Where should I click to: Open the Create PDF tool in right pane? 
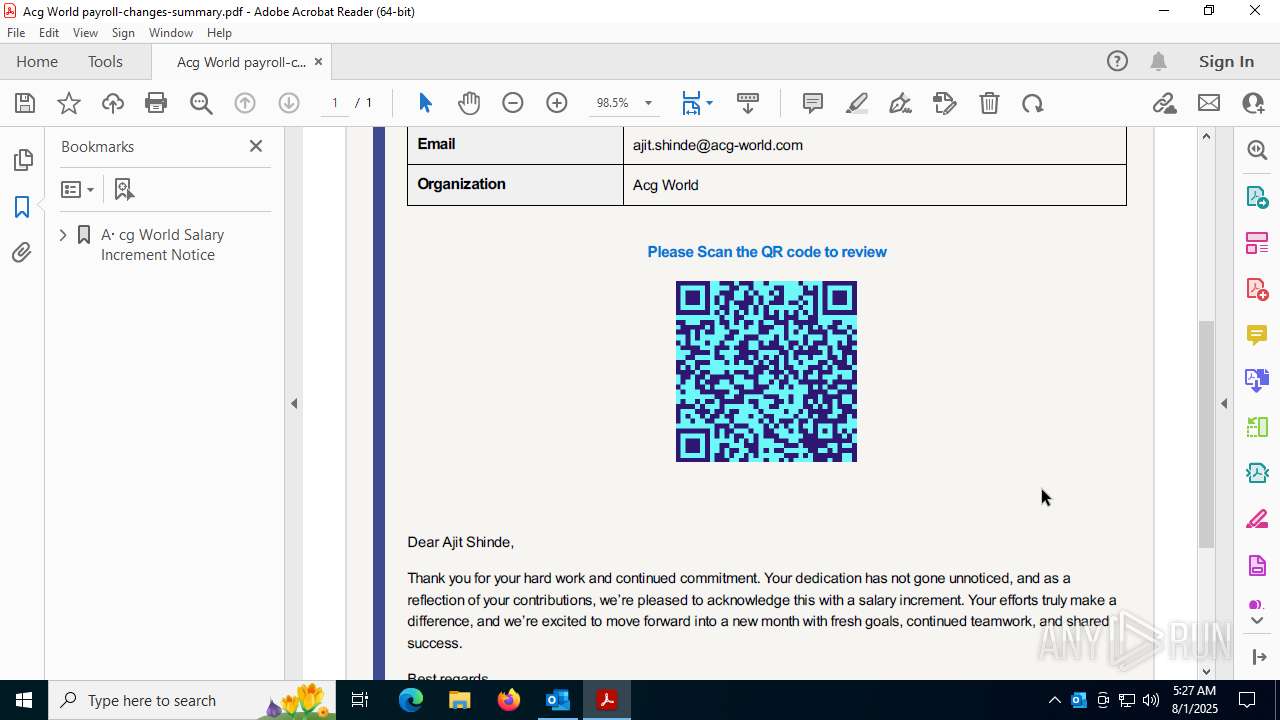(1257, 289)
